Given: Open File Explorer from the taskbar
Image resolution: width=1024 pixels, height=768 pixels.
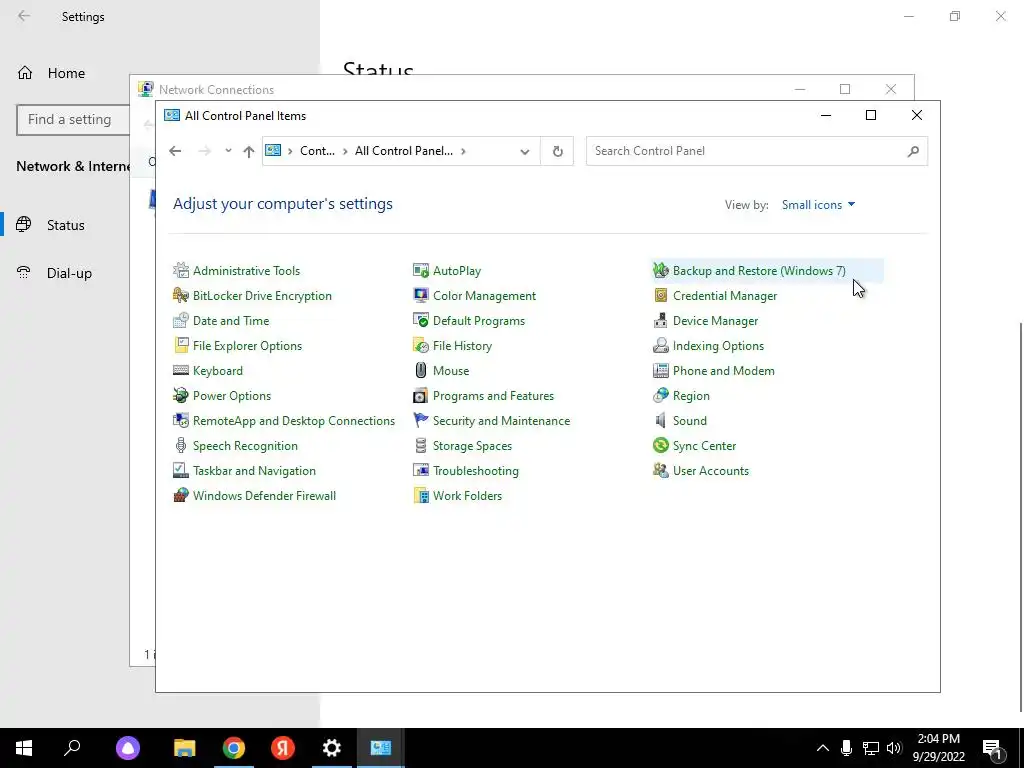Looking at the screenshot, I should point(185,748).
